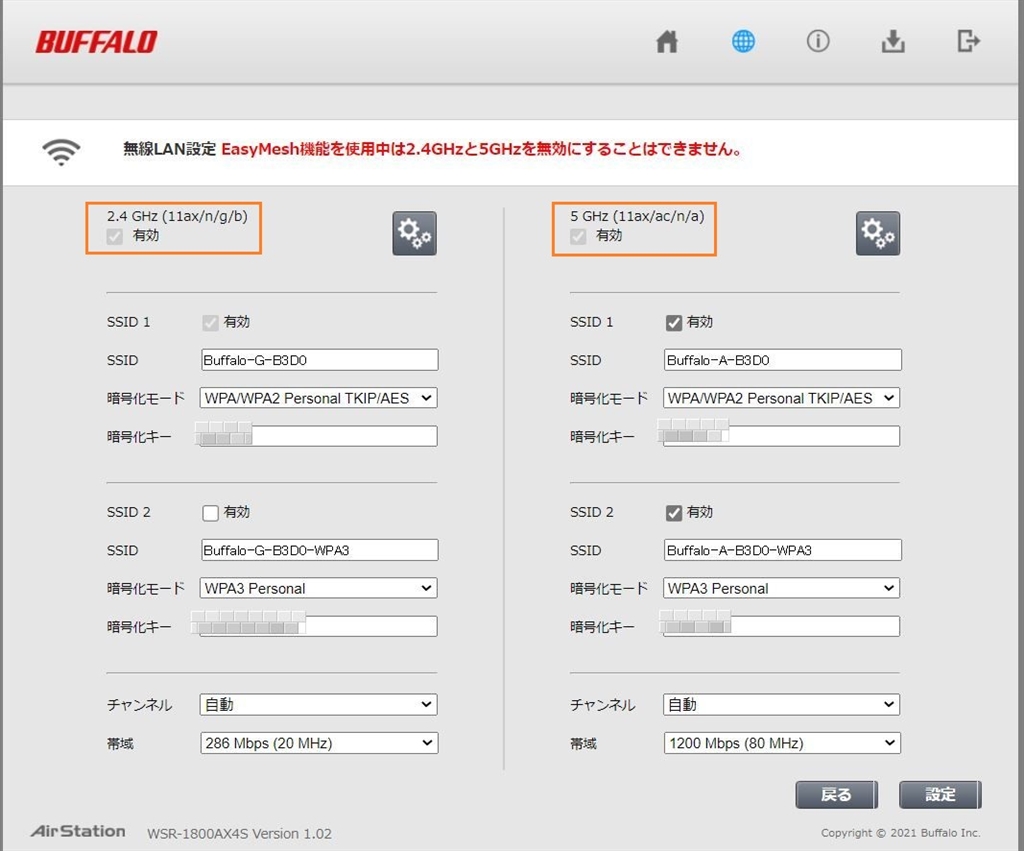This screenshot has height=851, width=1024.
Task: Click the 無線LAN設定 heading text
Action: pyautogui.click(x=170, y=149)
